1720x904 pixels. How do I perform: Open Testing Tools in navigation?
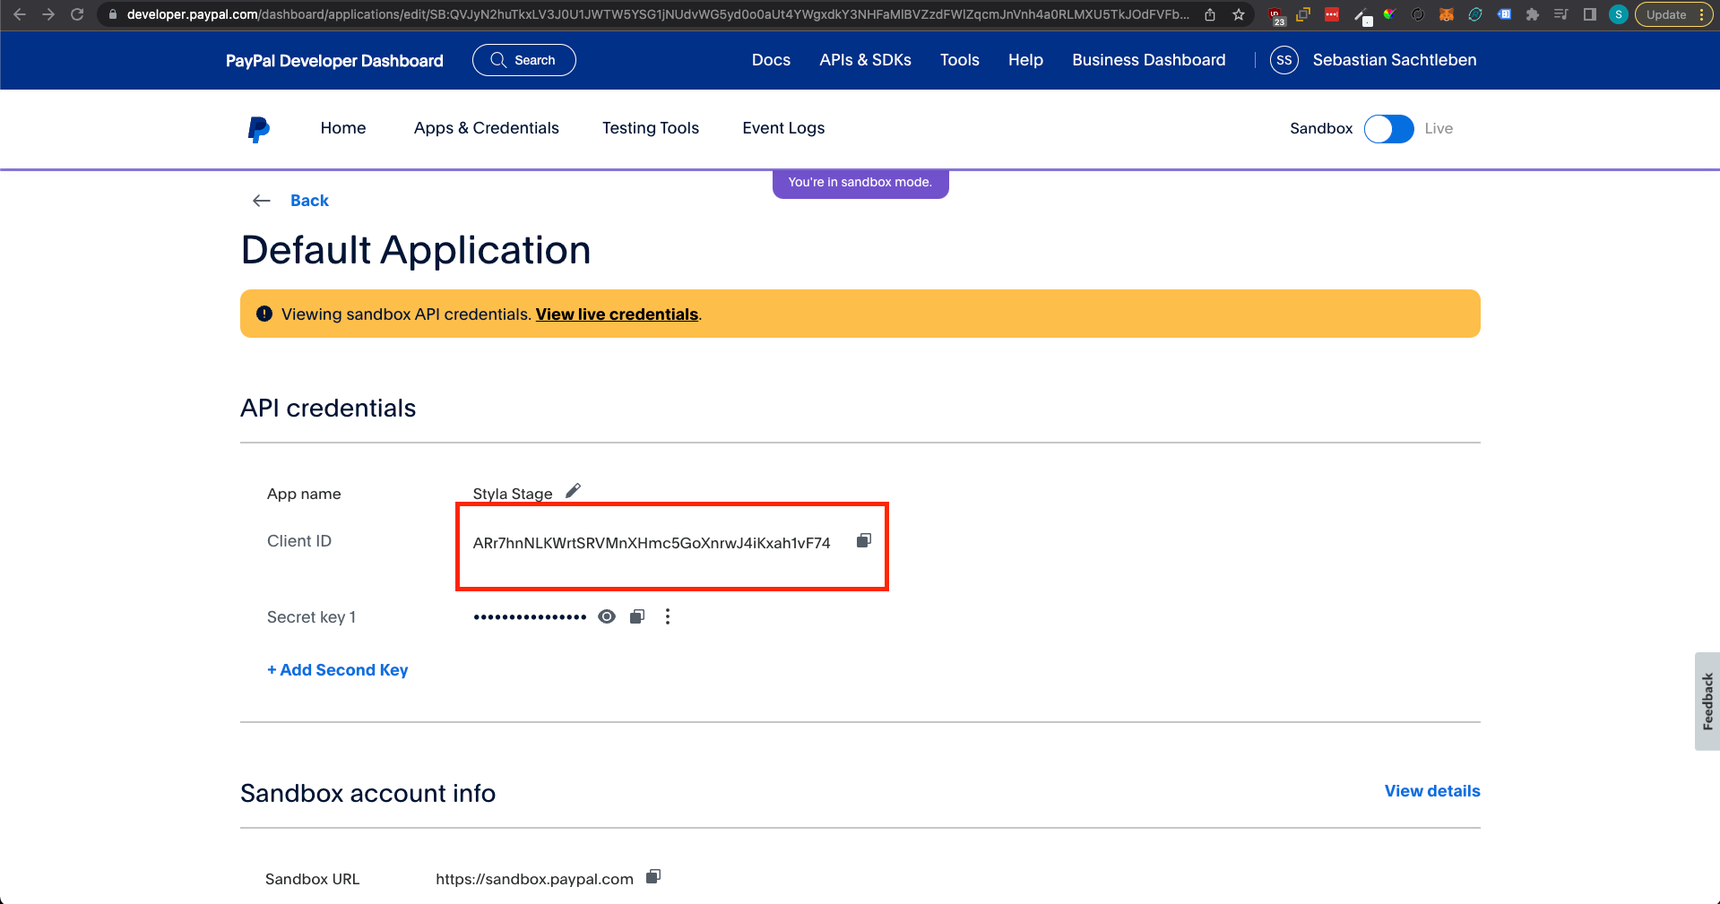click(x=650, y=128)
